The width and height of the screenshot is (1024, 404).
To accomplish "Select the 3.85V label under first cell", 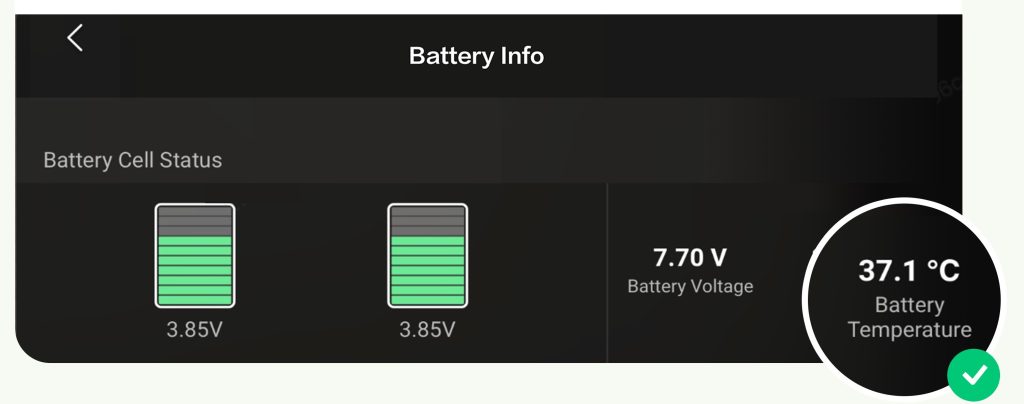I will (x=195, y=330).
